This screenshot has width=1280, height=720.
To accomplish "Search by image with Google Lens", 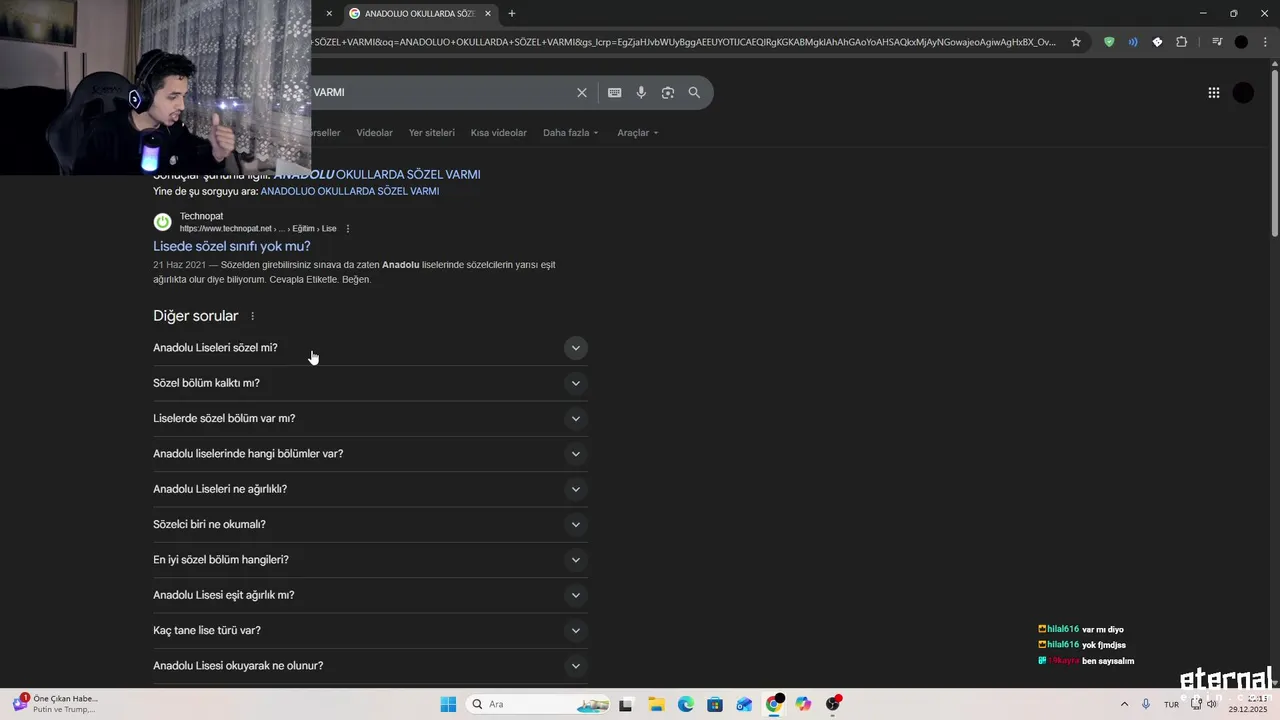I will pos(667,92).
